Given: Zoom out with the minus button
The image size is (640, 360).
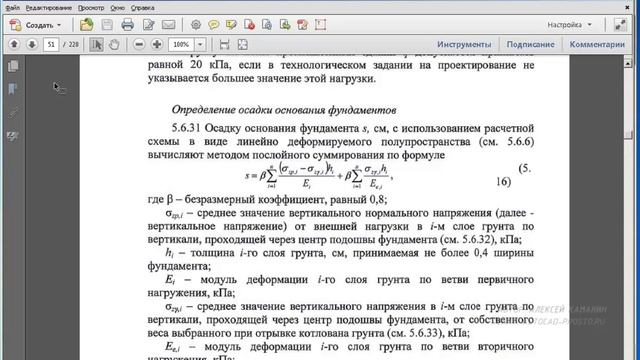Looking at the screenshot, I should click(x=139, y=44).
